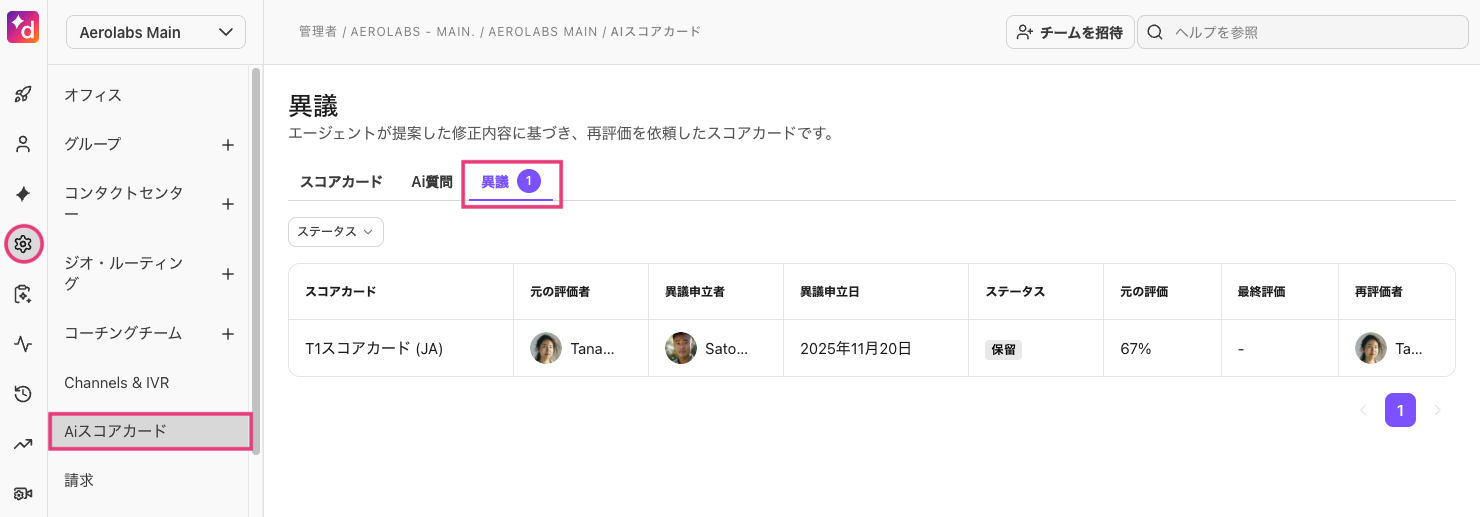Click the 元の評価者 column header

[x=560, y=292]
